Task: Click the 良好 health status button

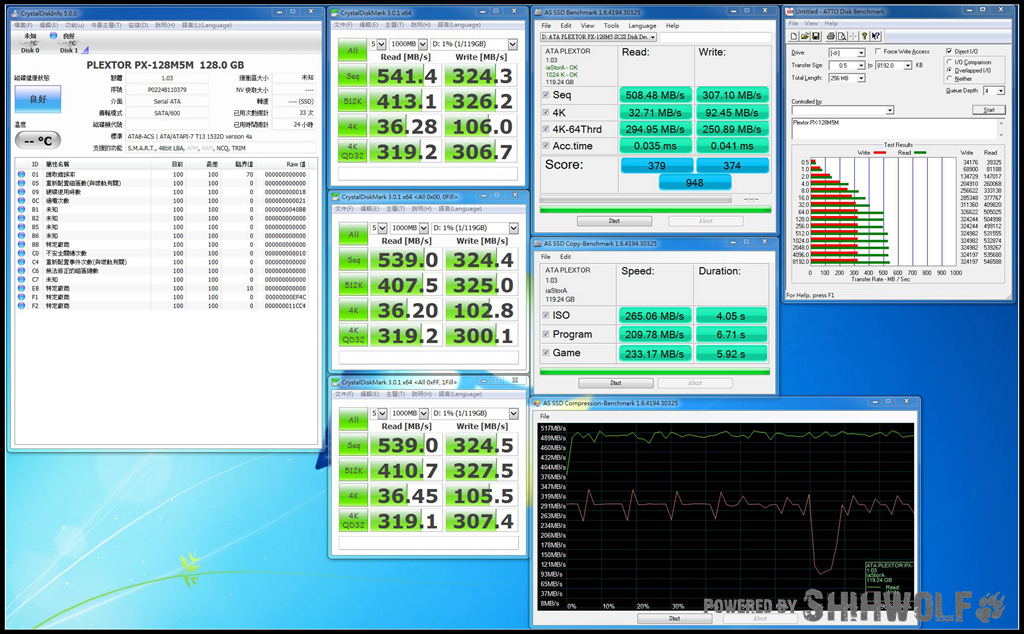Action: coord(38,99)
